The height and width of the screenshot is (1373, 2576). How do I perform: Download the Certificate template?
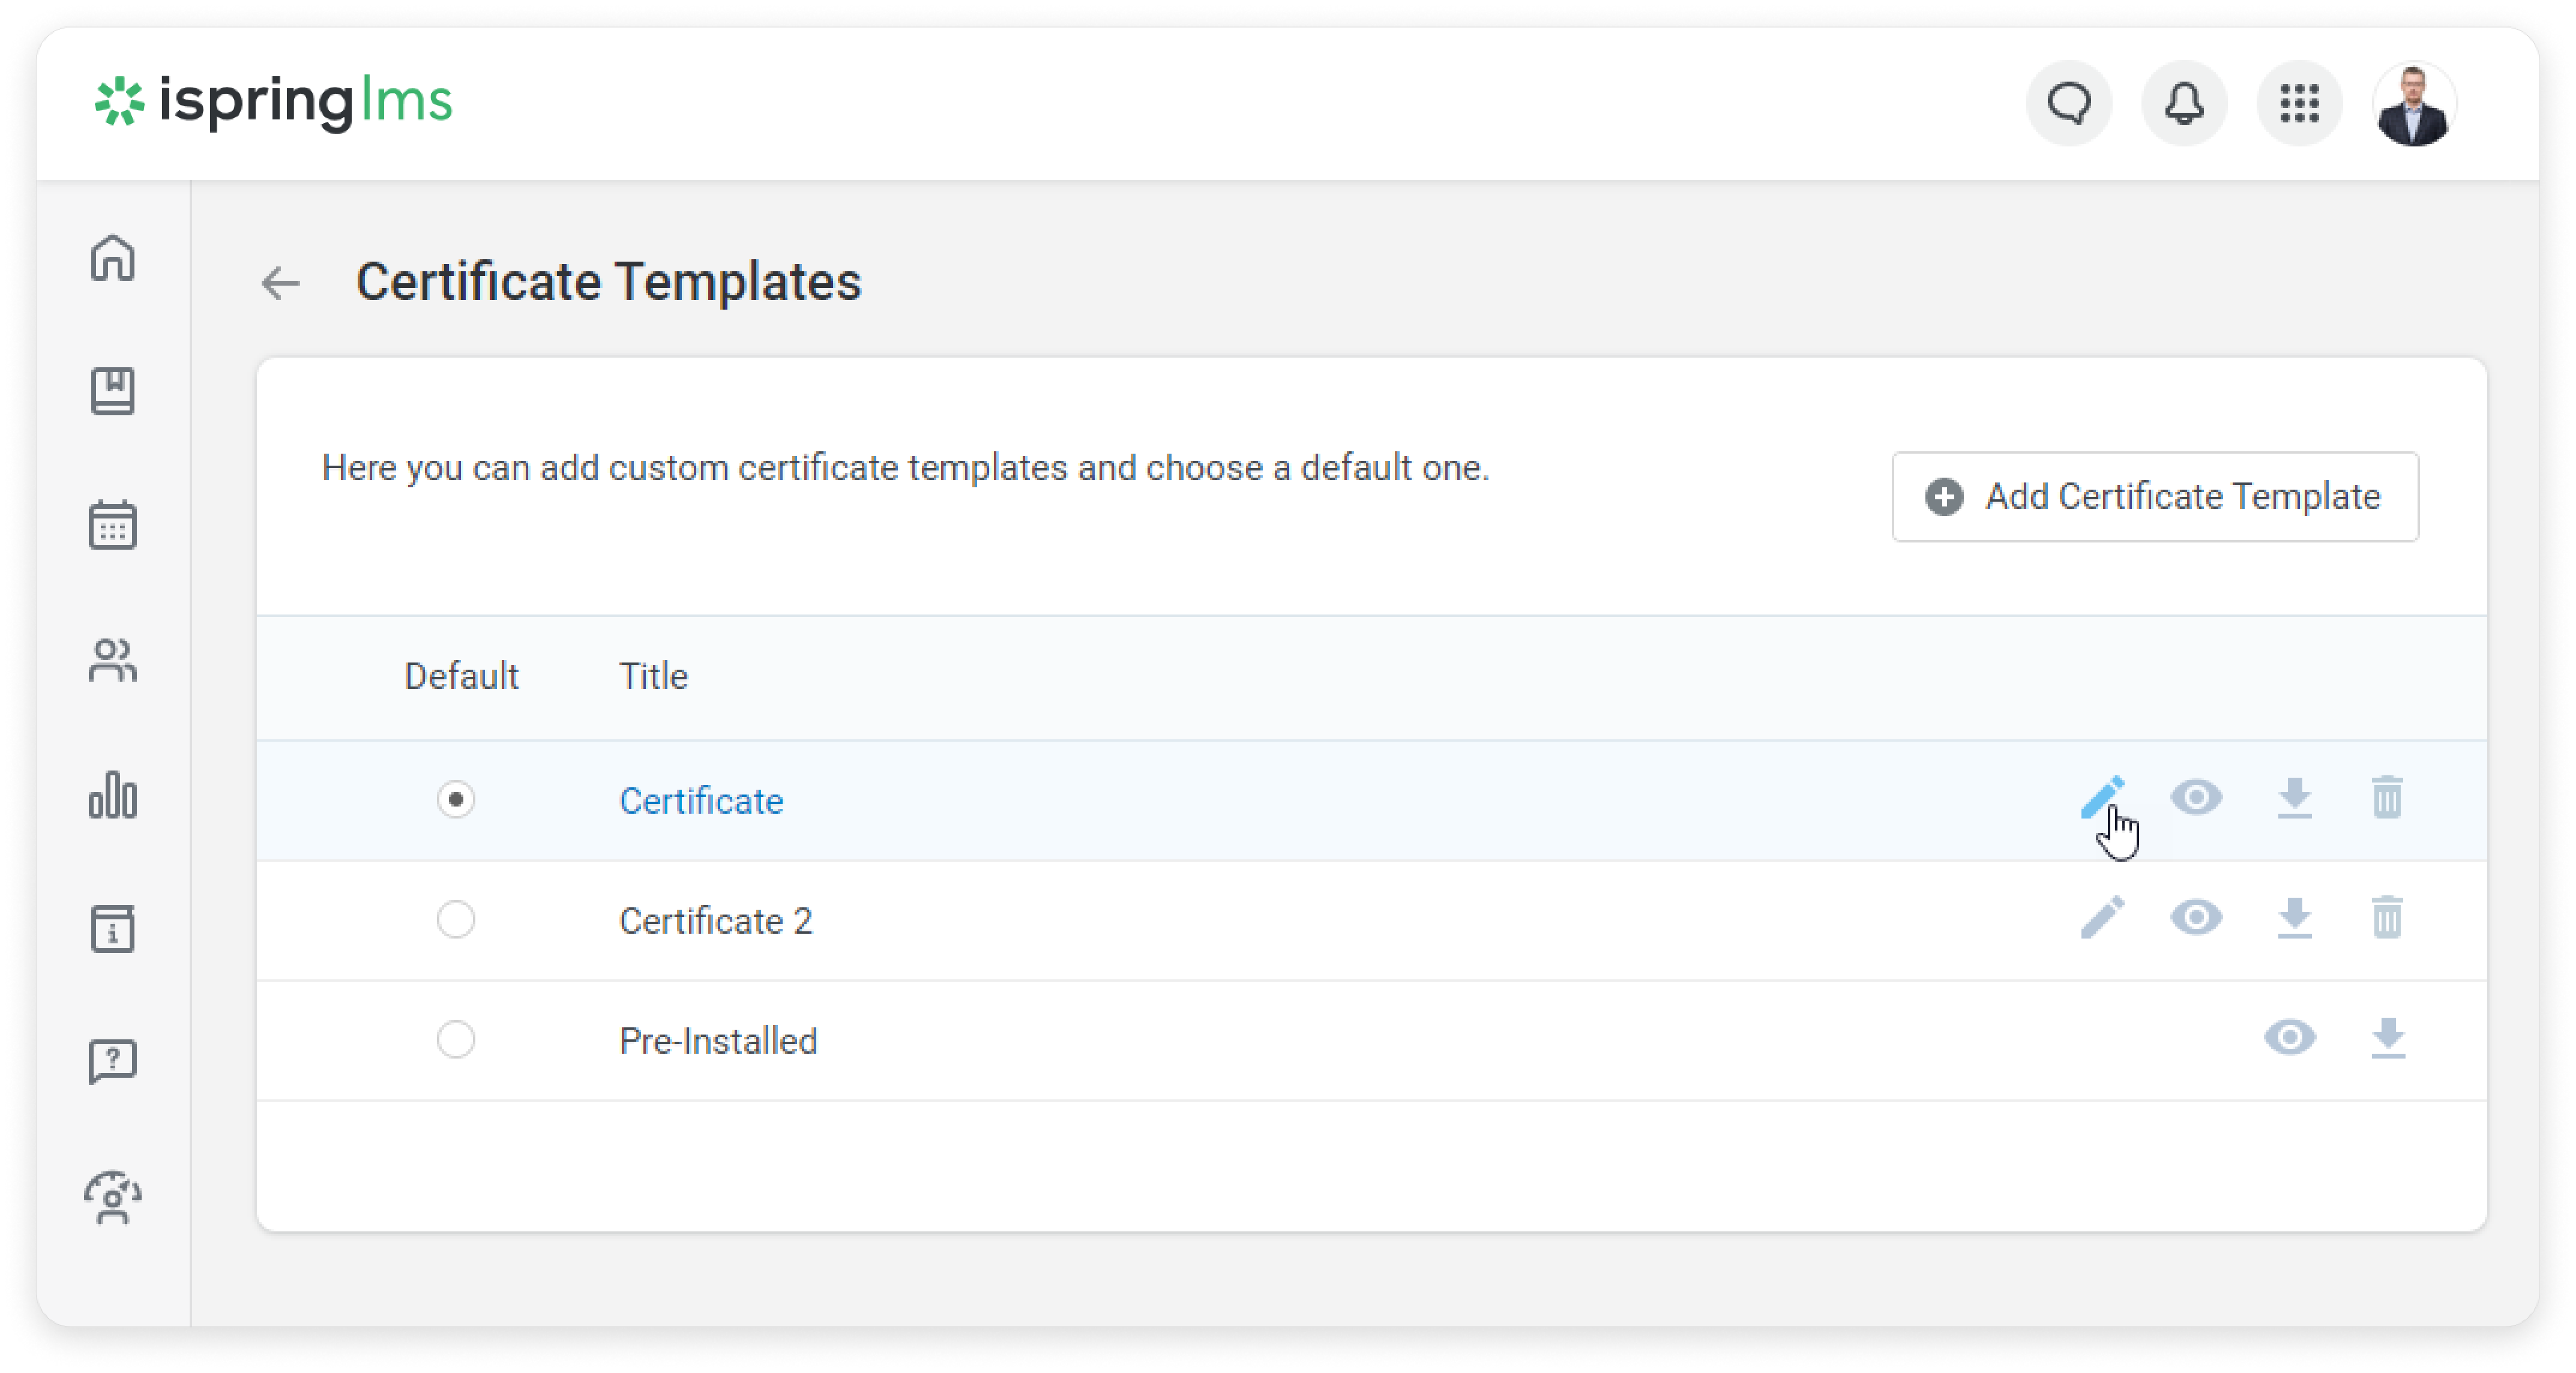(2295, 798)
